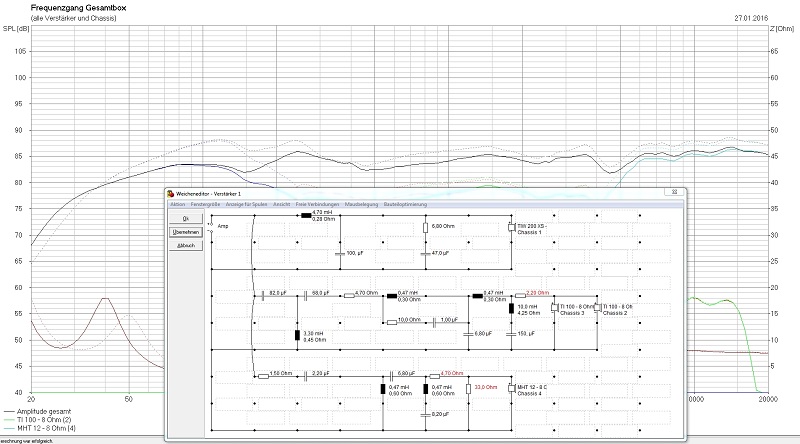The width and height of the screenshot is (800, 444).
Task: Click the TIW 200 XS Chassis 1 driver
Action: click(511, 226)
